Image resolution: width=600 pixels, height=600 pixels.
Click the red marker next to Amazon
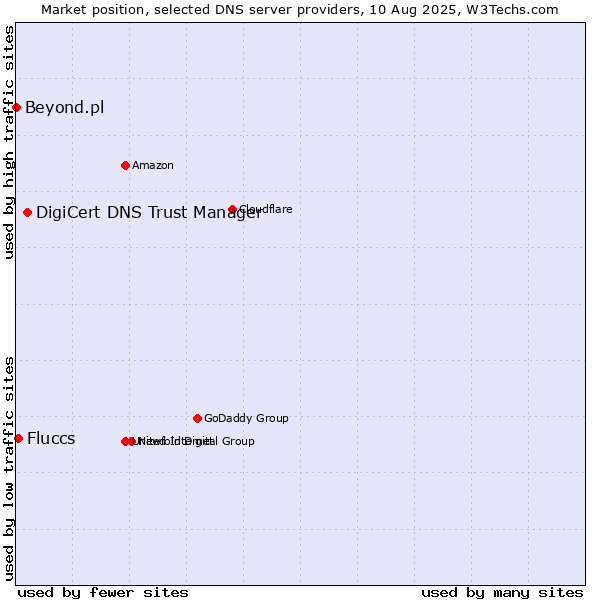coord(126,166)
